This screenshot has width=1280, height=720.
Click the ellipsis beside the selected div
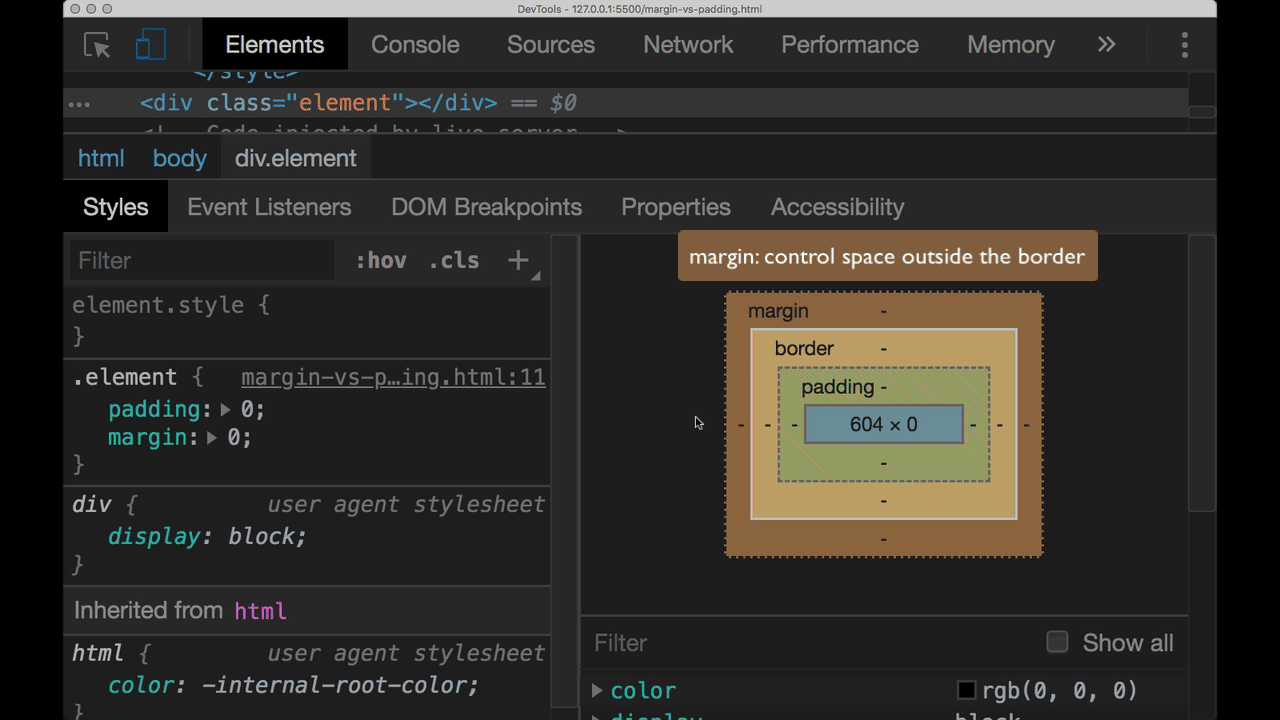coord(79,104)
